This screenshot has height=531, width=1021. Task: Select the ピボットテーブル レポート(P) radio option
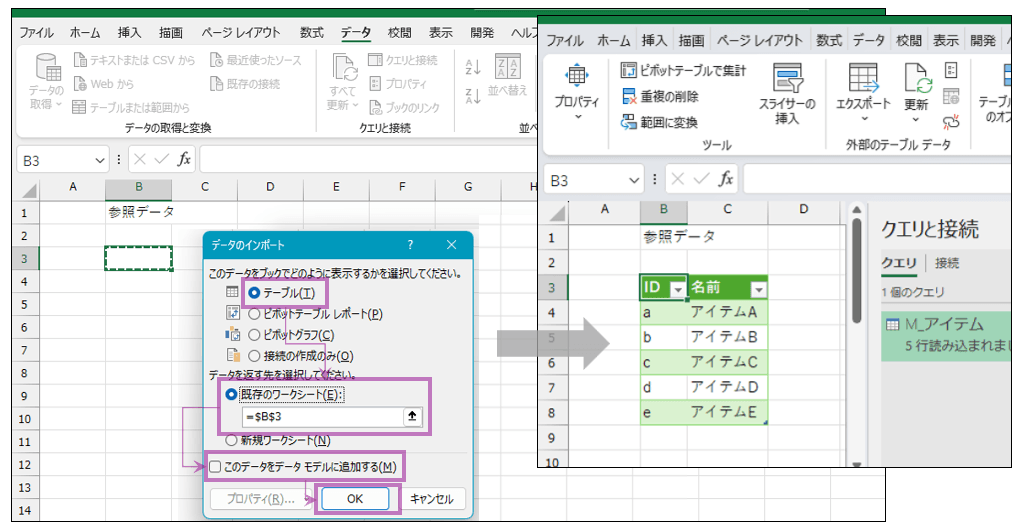254,314
